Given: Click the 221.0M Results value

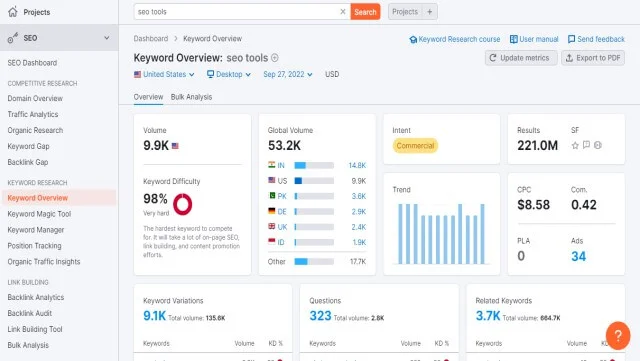Looking at the screenshot, I should (x=537, y=145).
